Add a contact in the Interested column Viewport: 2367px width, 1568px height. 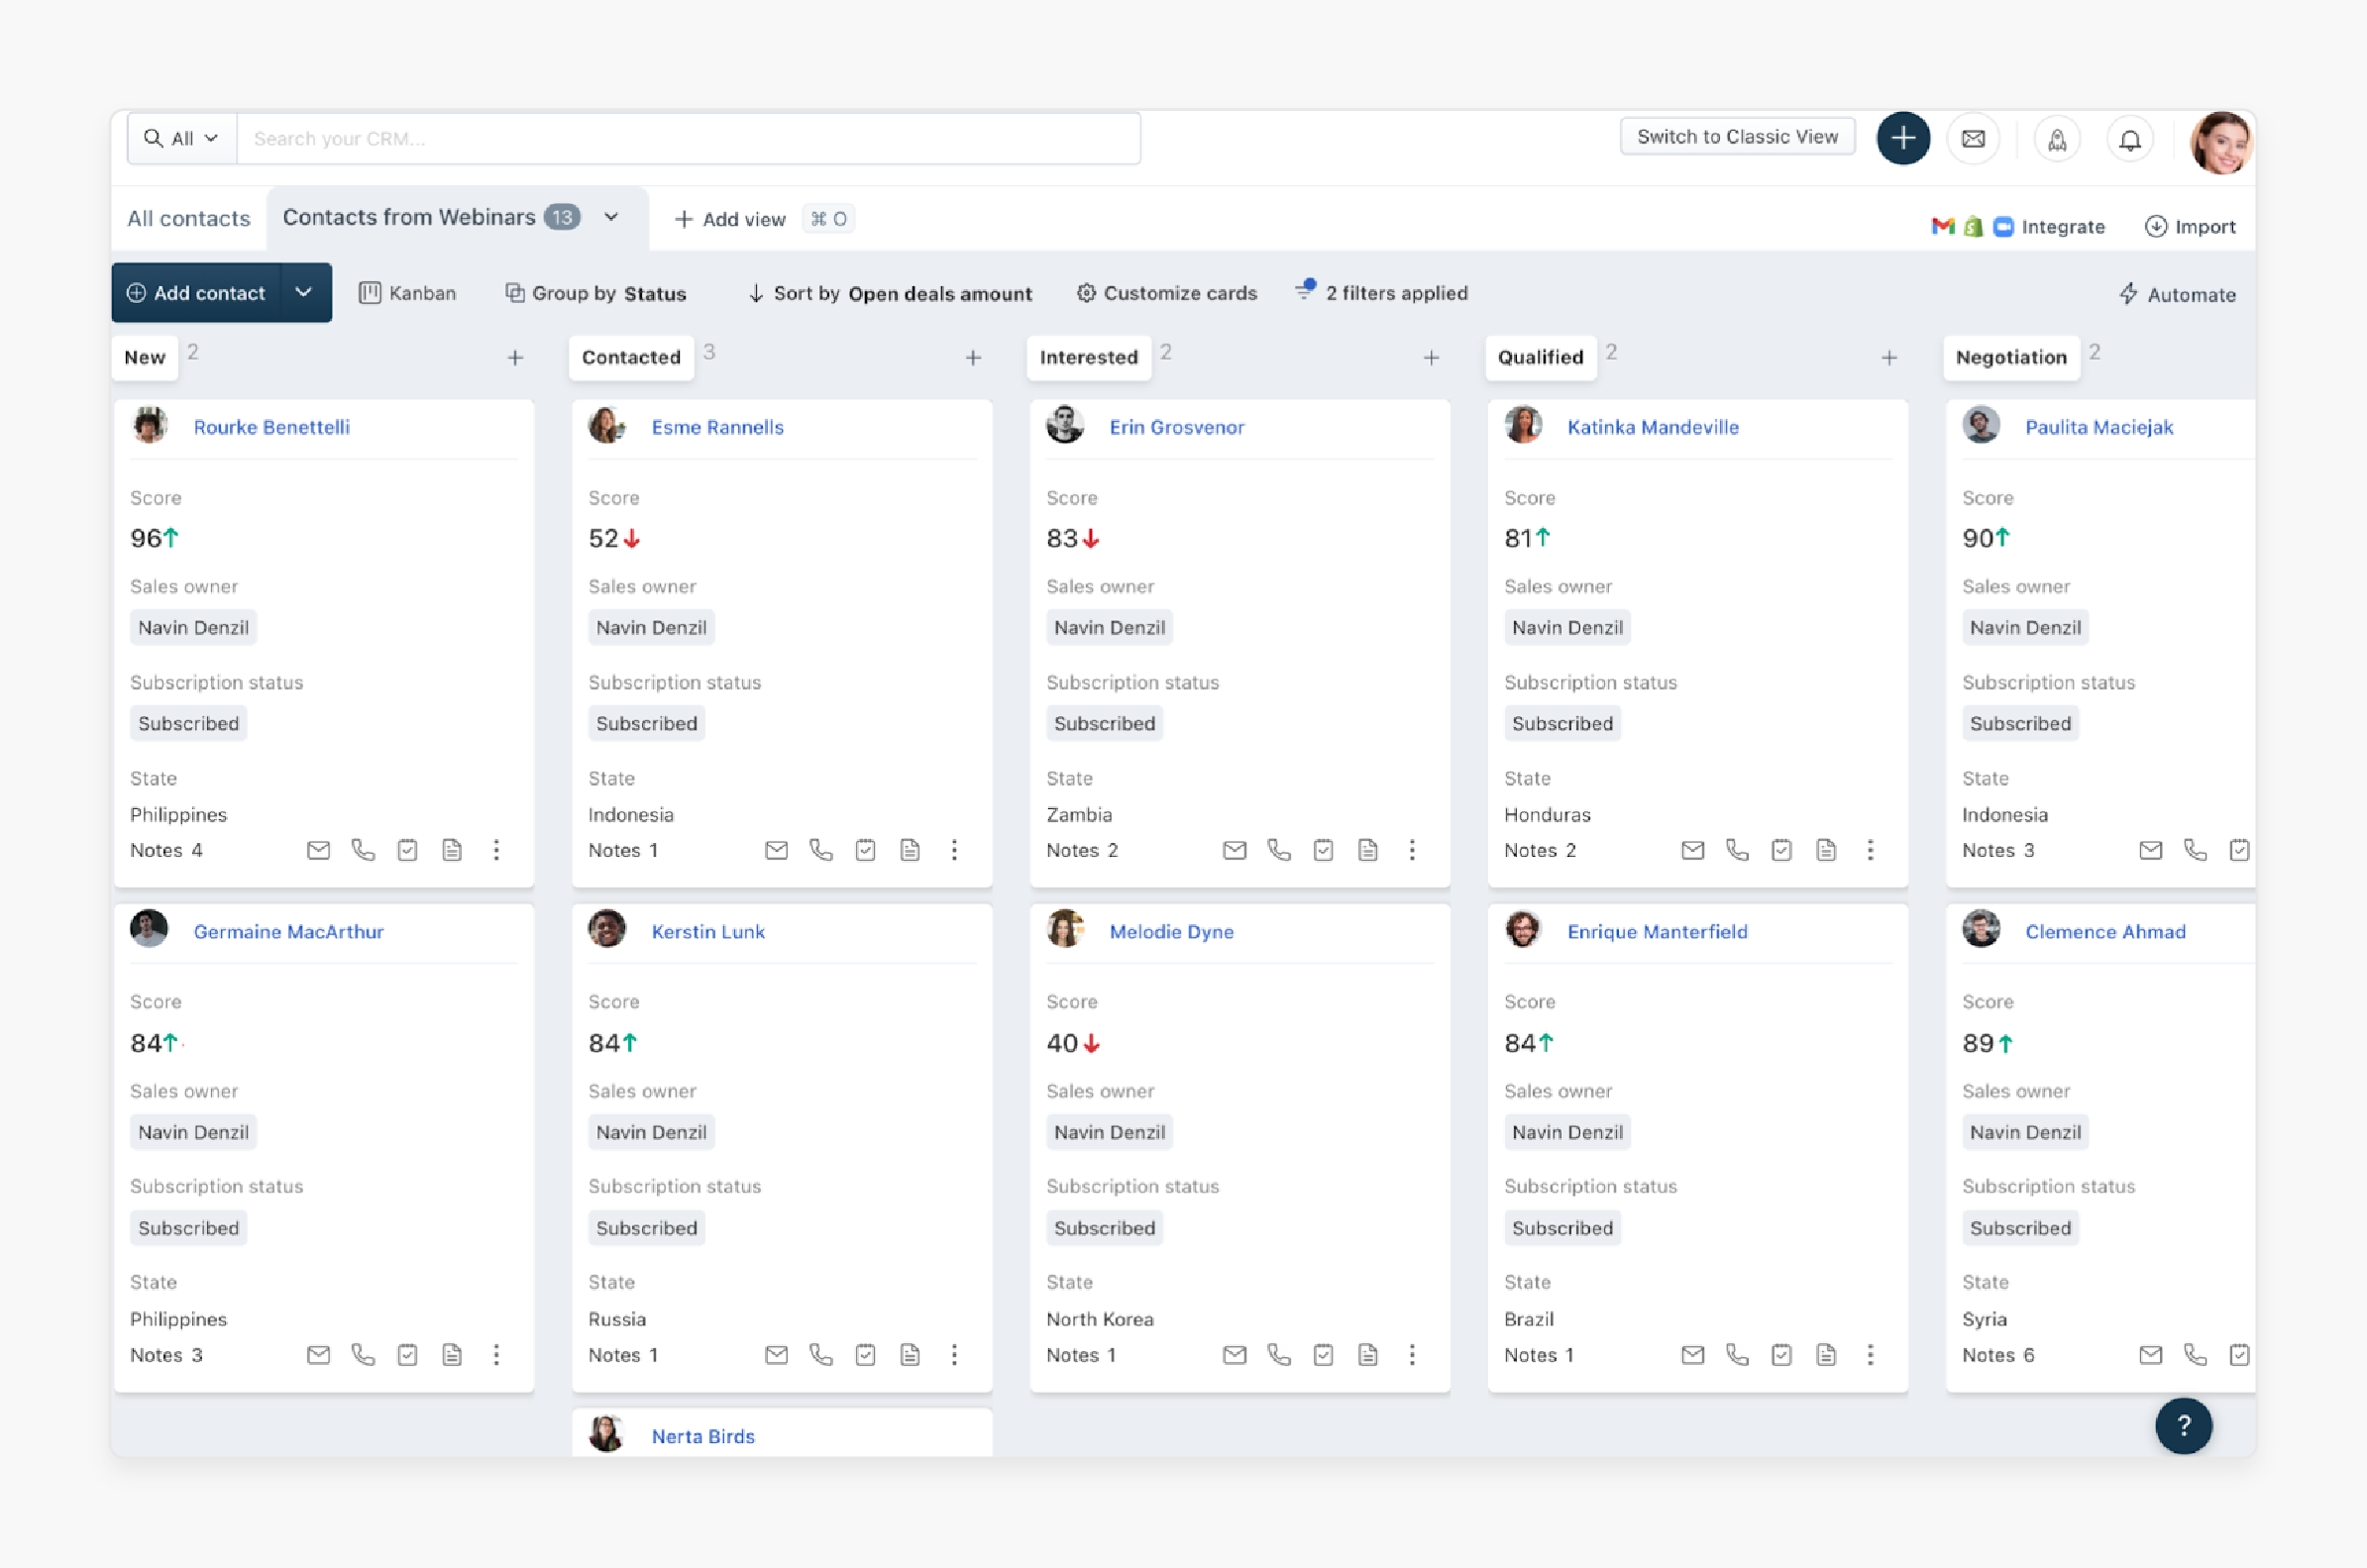coord(1431,358)
